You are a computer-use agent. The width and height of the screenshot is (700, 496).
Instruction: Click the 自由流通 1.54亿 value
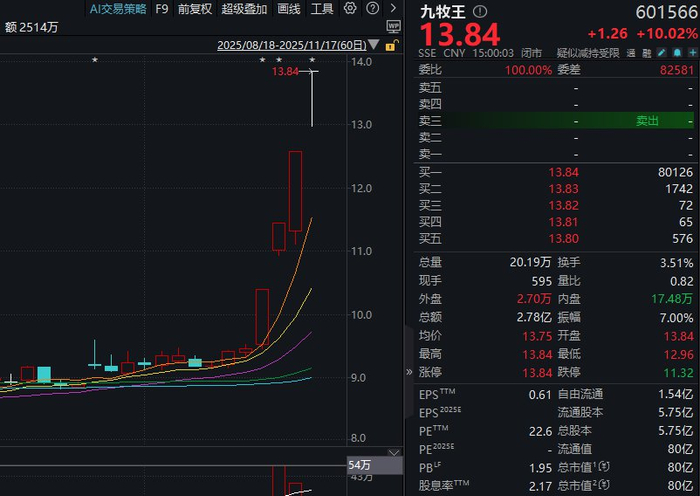(675, 394)
